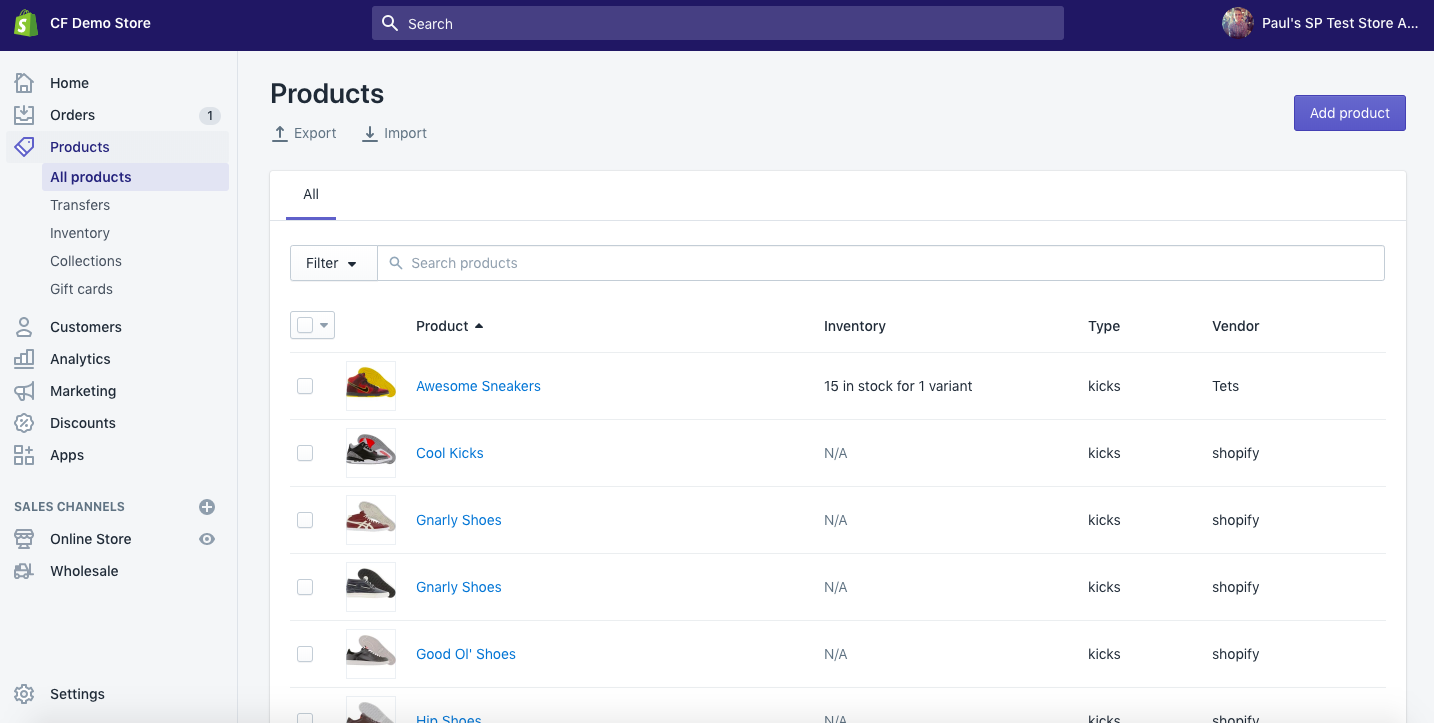Click the Vendor column header
This screenshot has width=1434, height=723.
coord(1236,326)
